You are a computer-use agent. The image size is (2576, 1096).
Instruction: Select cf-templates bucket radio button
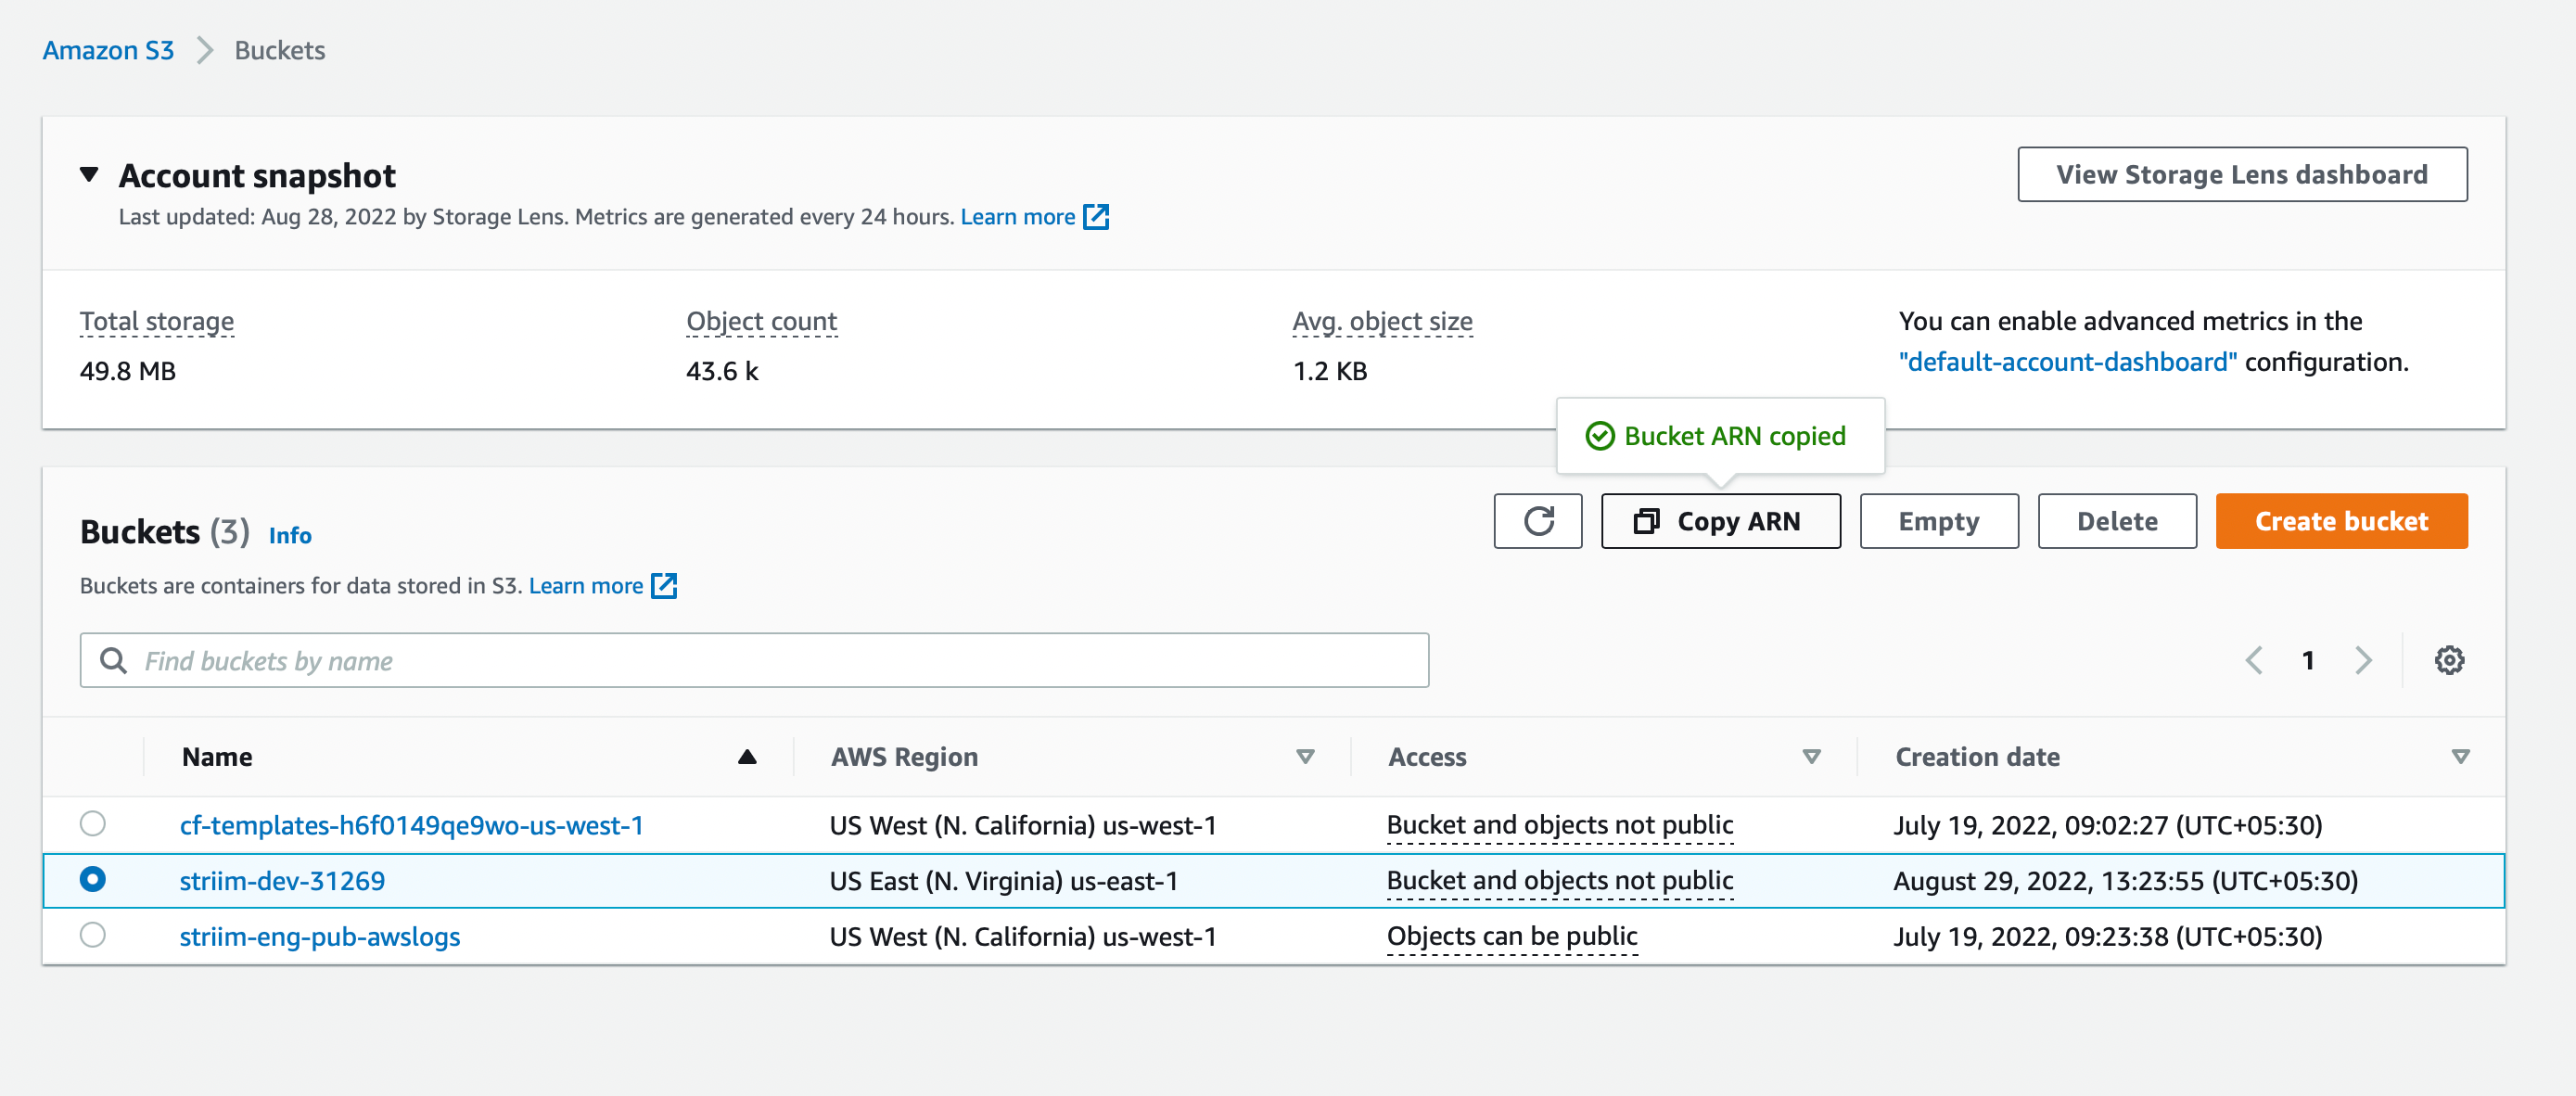[x=93, y=823]
